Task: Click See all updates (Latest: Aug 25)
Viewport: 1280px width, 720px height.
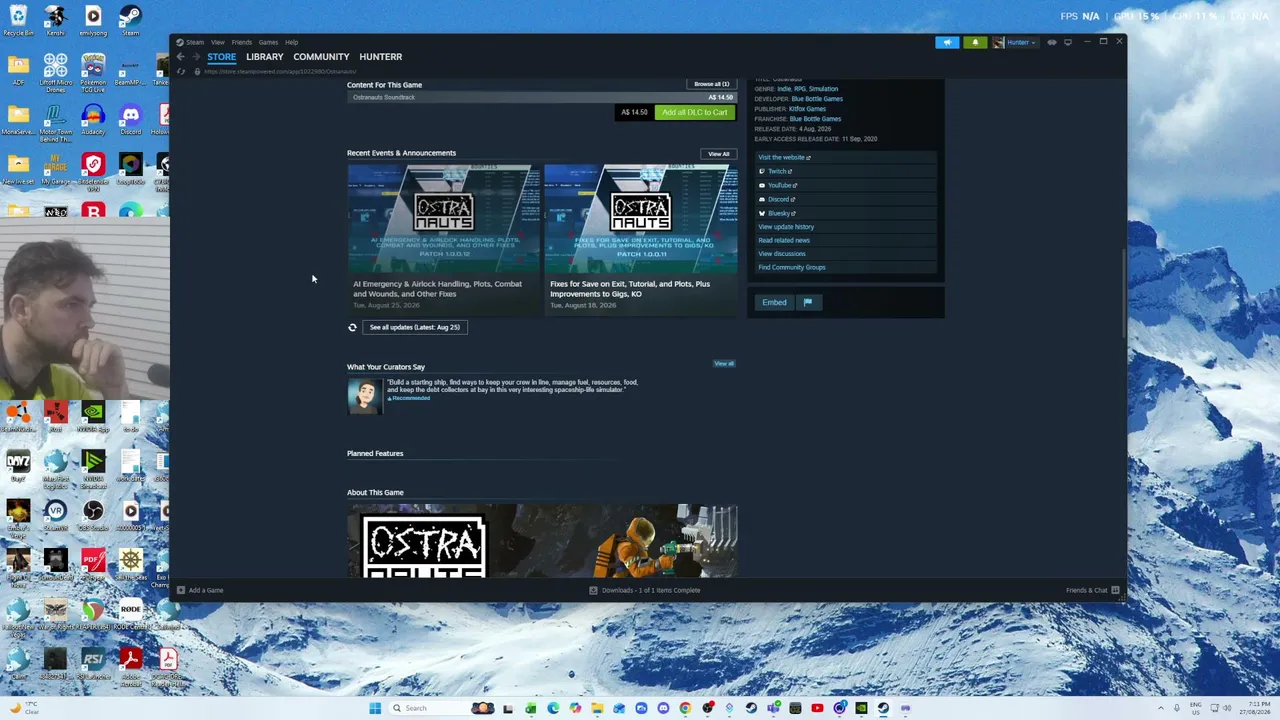Action: [x=414, y=327]
